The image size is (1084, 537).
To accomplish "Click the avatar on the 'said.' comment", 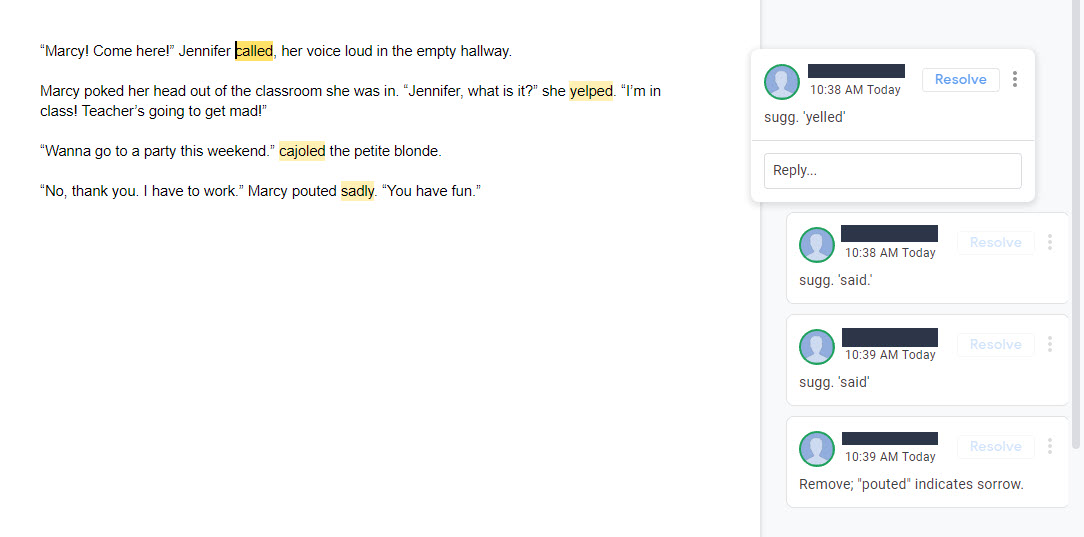I will point(816,245).
